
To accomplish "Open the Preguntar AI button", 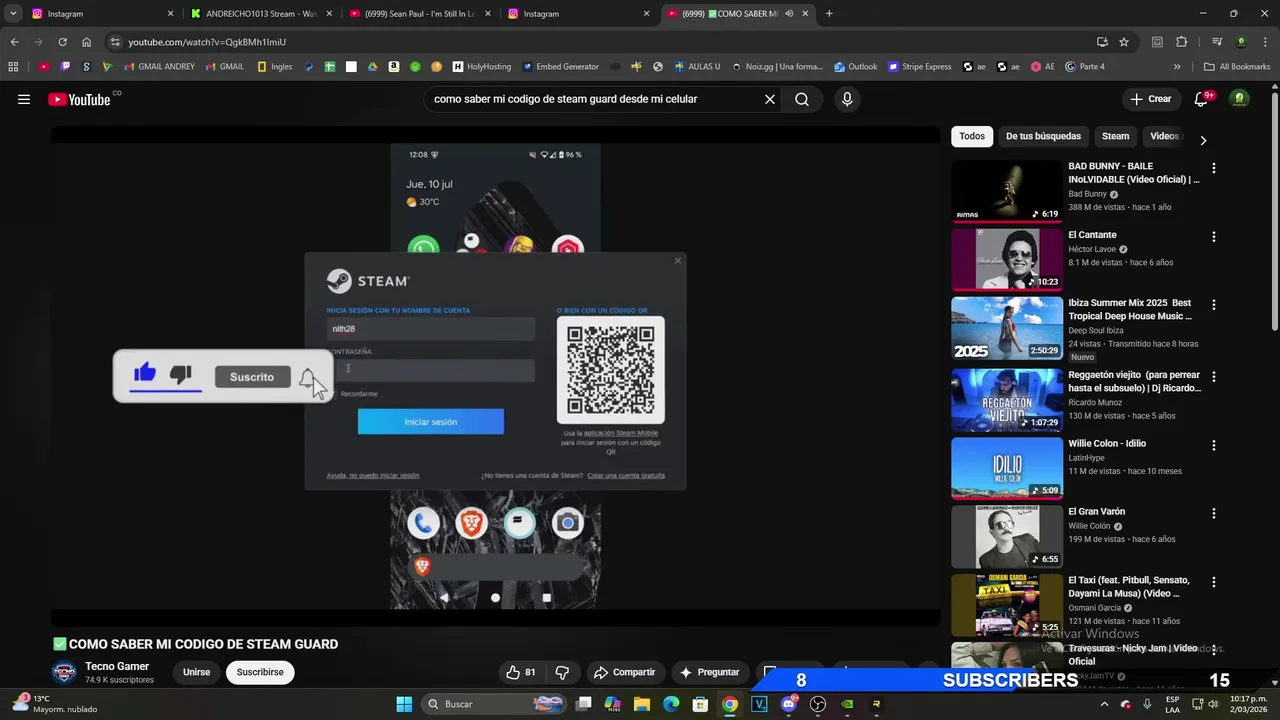I will 709,672.
